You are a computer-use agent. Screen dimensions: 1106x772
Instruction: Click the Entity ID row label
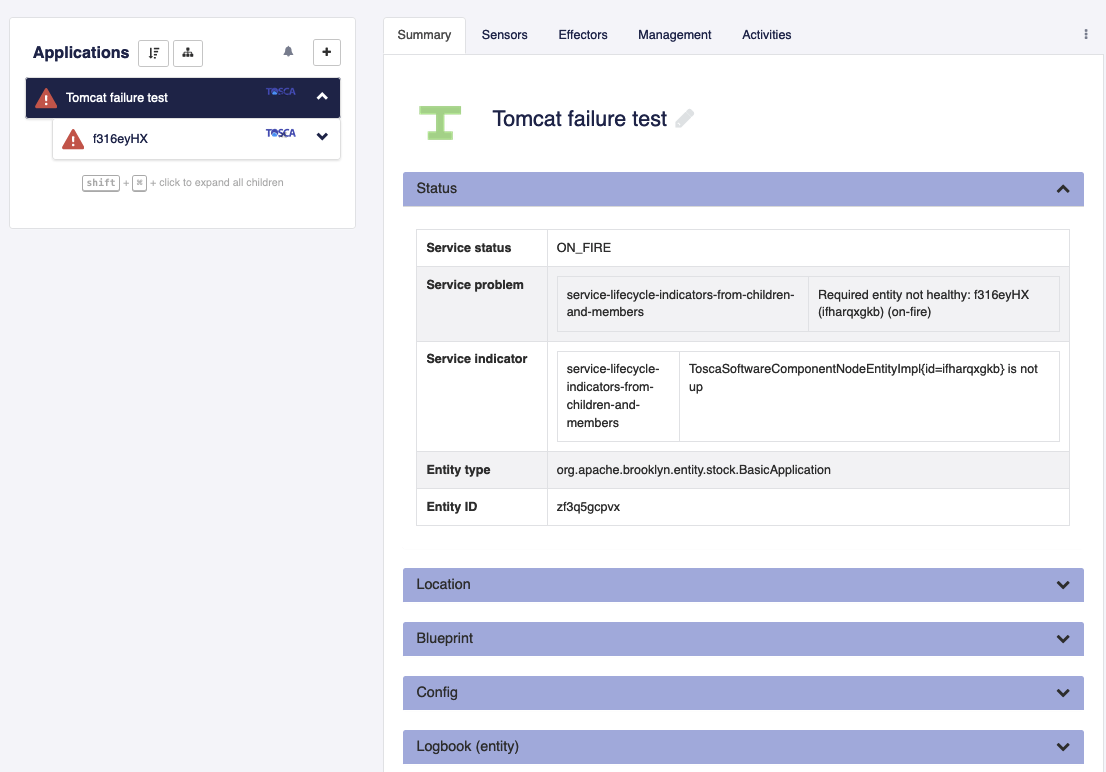pos(451,507)
